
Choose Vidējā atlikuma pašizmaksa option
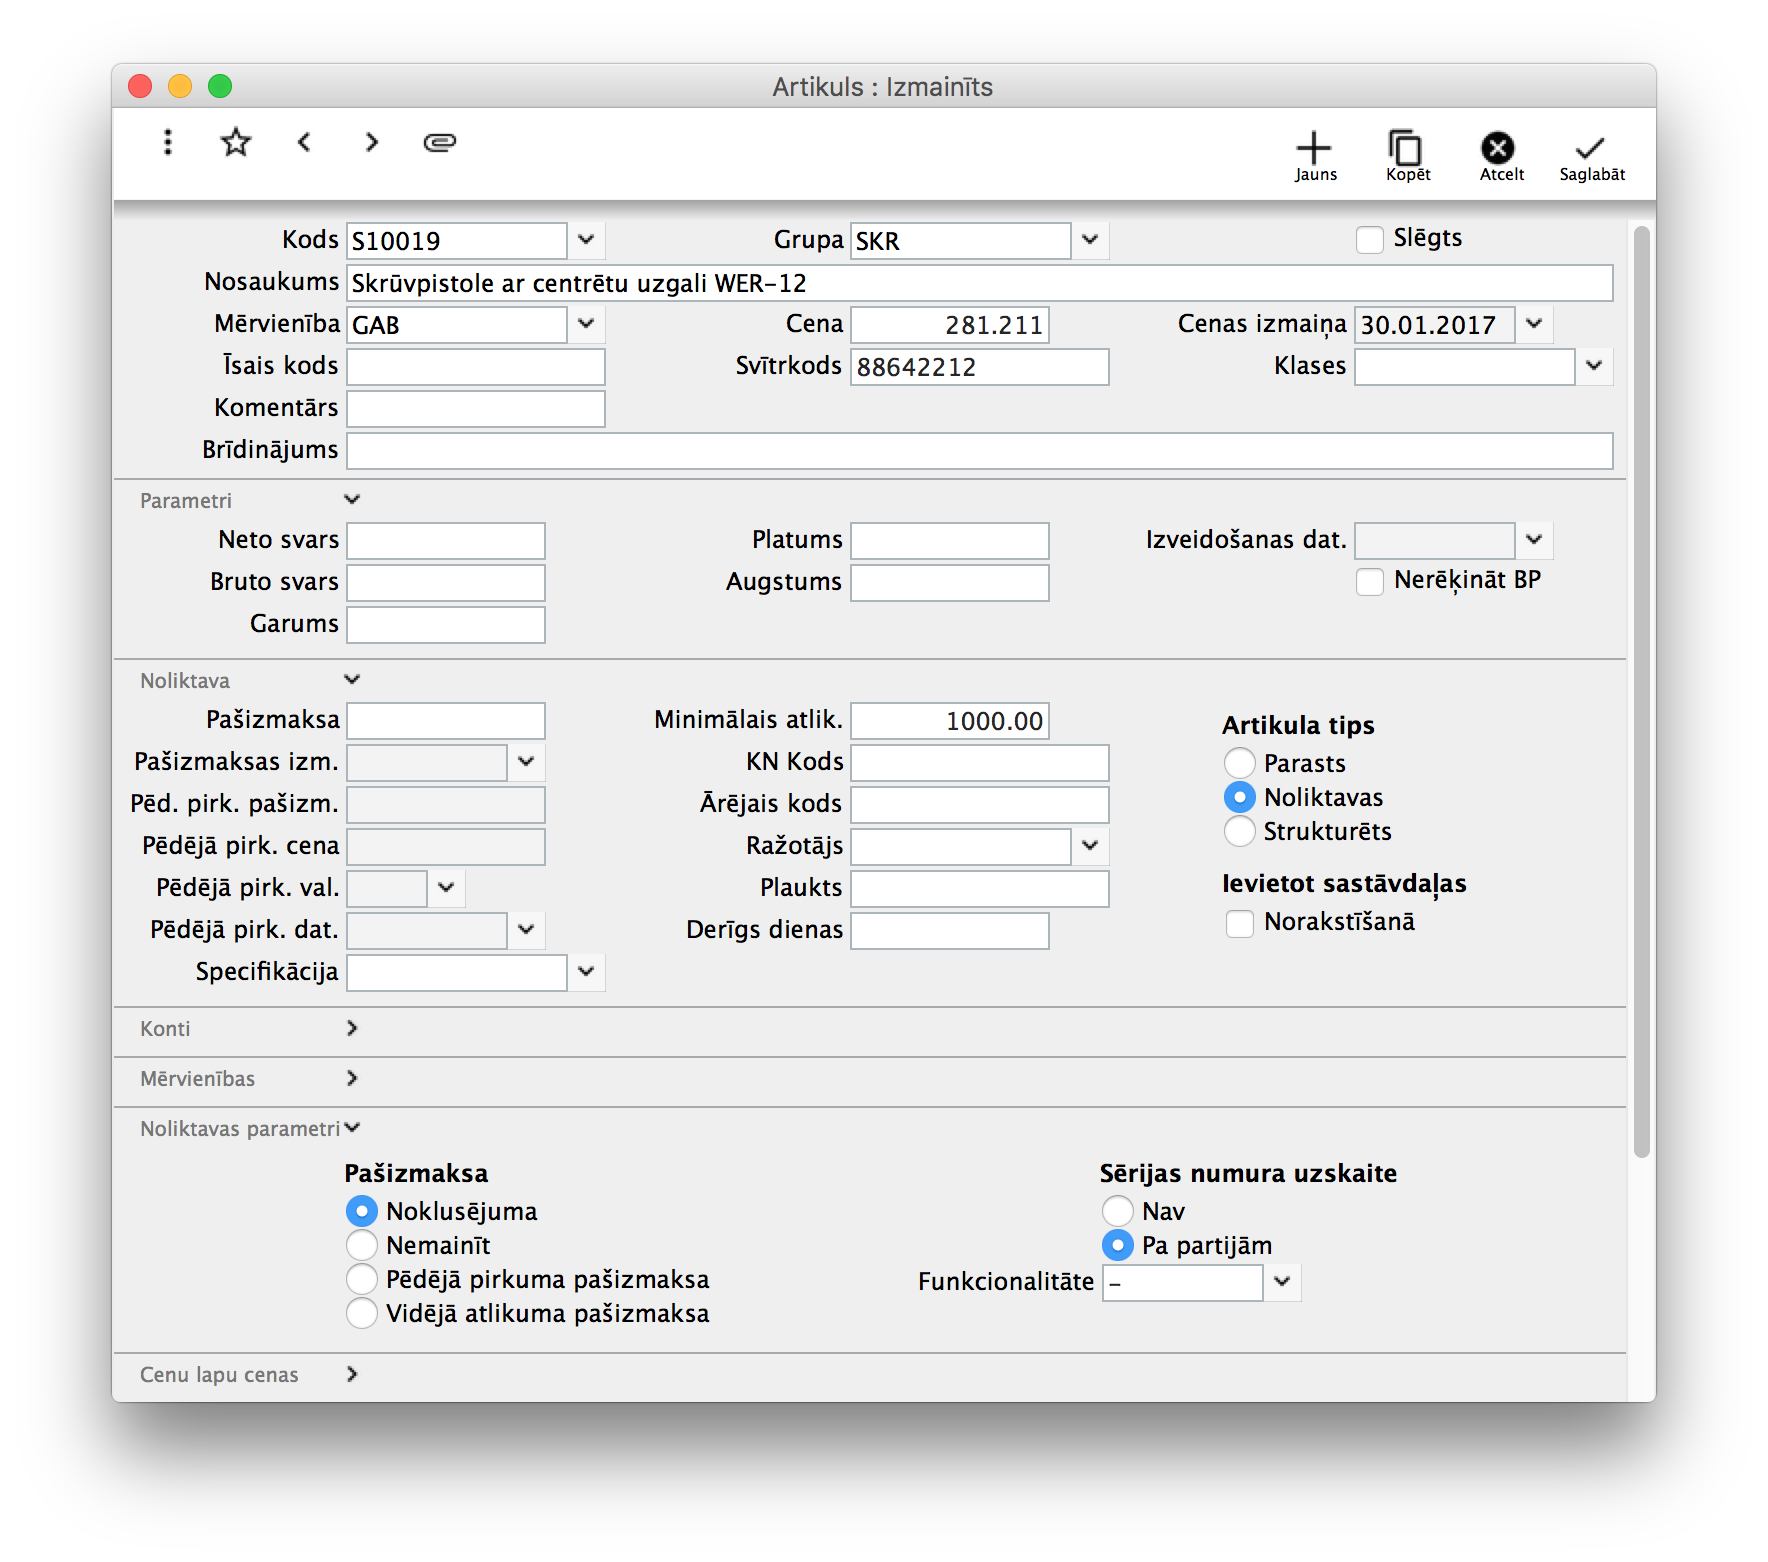(x=362, y=1314)
